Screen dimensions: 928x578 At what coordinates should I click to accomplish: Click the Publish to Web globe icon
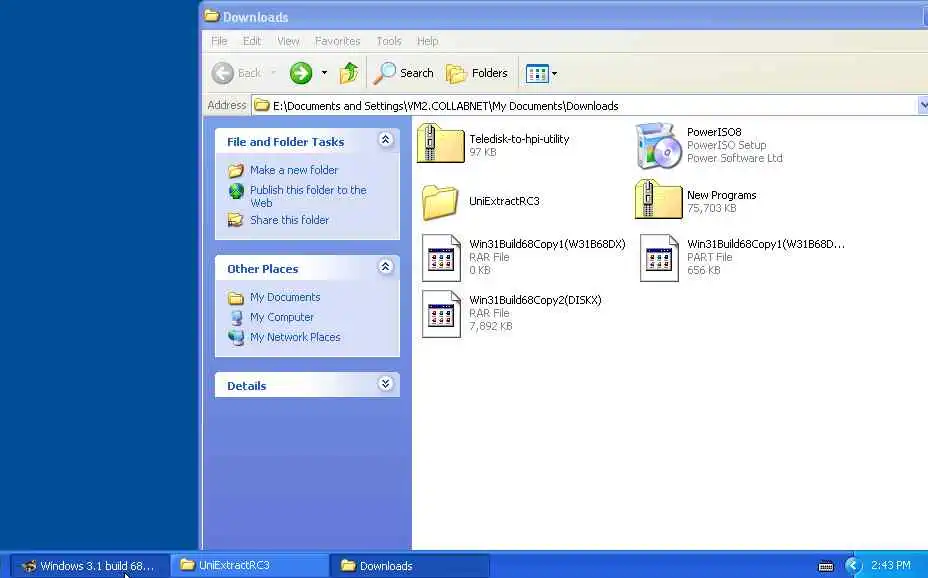236,190
